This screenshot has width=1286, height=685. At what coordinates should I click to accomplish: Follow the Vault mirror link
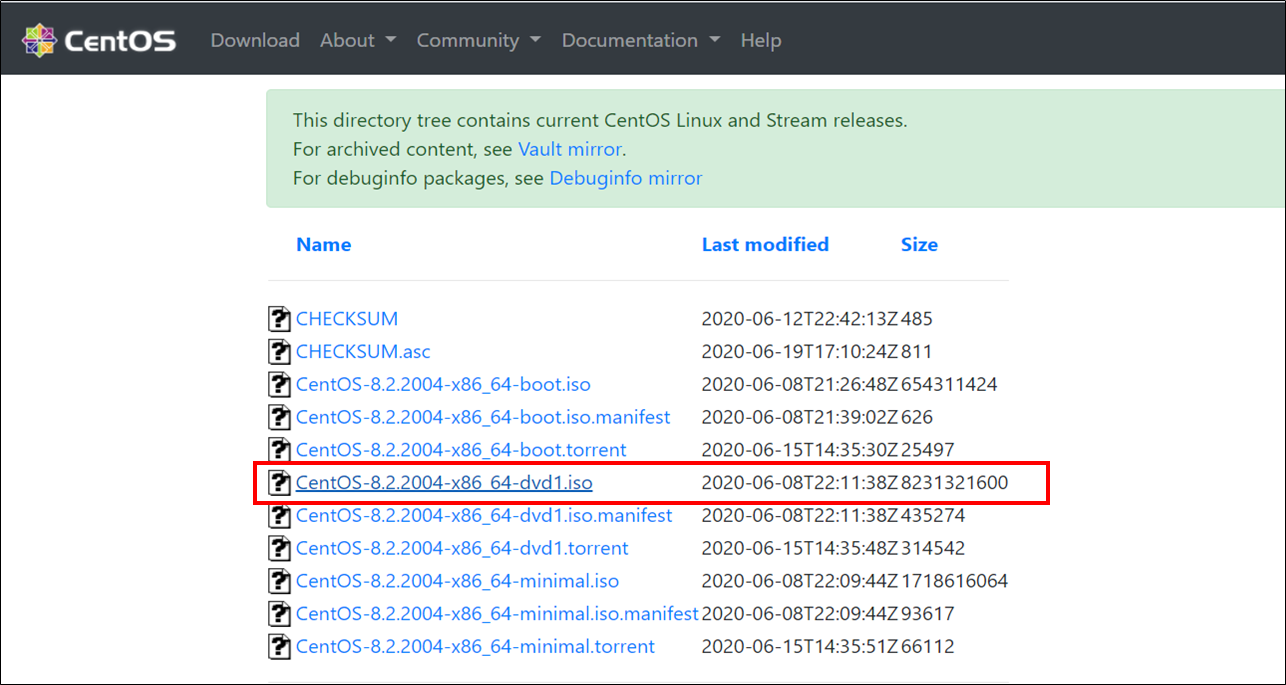tap(570, 149)
